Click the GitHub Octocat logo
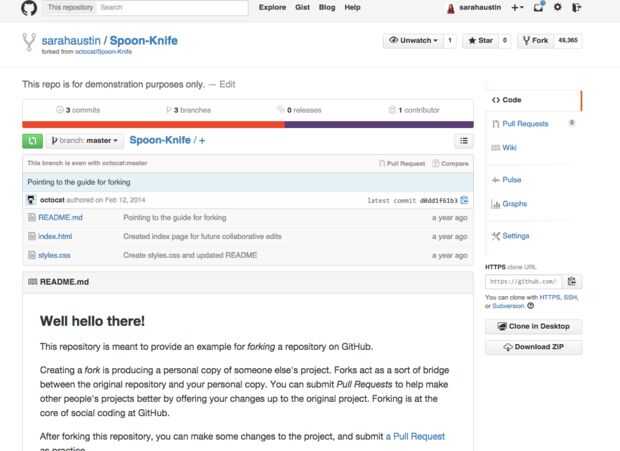Screen dimensions: 620x451 click(28, 8)
